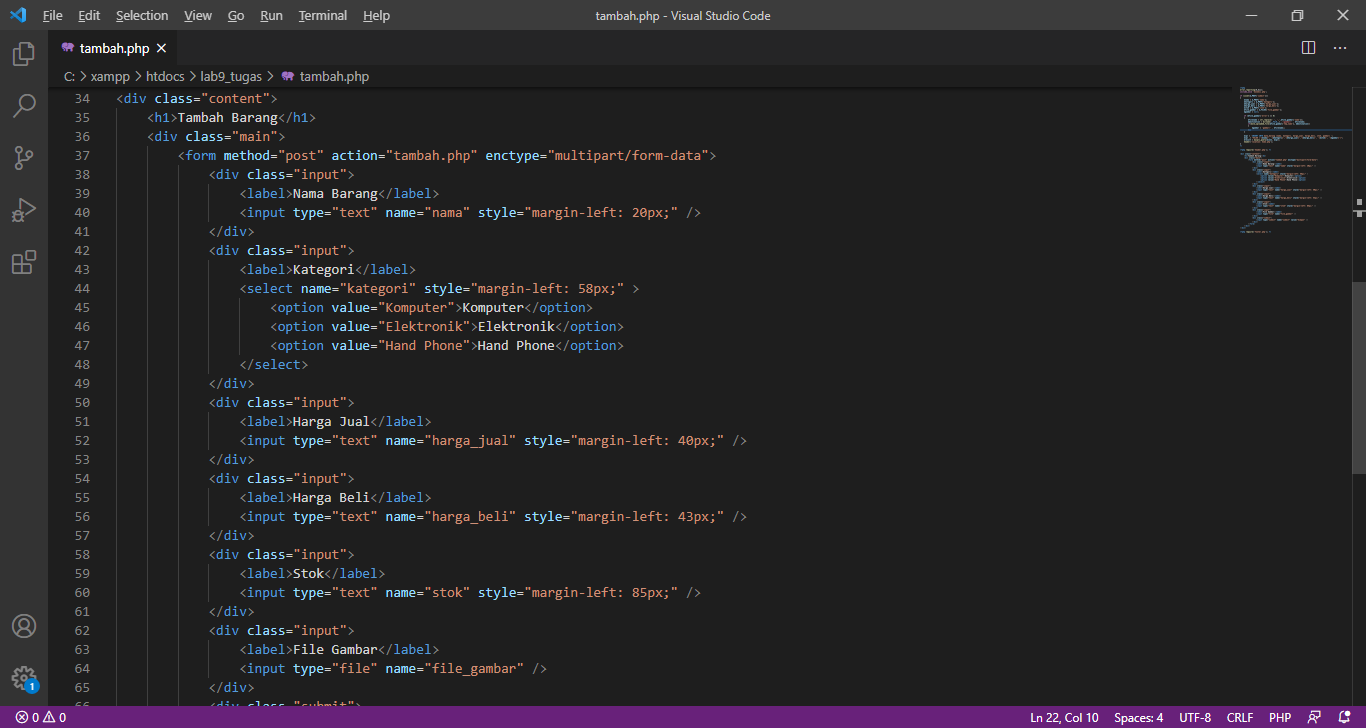The image size is (1366, 728).
Task: Click the Accounts icon in activity bar
Action: 23,626
